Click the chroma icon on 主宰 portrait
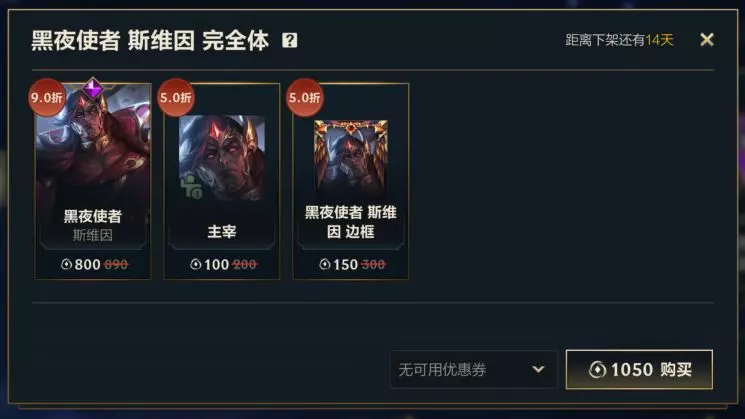 (x=191, y=187)
